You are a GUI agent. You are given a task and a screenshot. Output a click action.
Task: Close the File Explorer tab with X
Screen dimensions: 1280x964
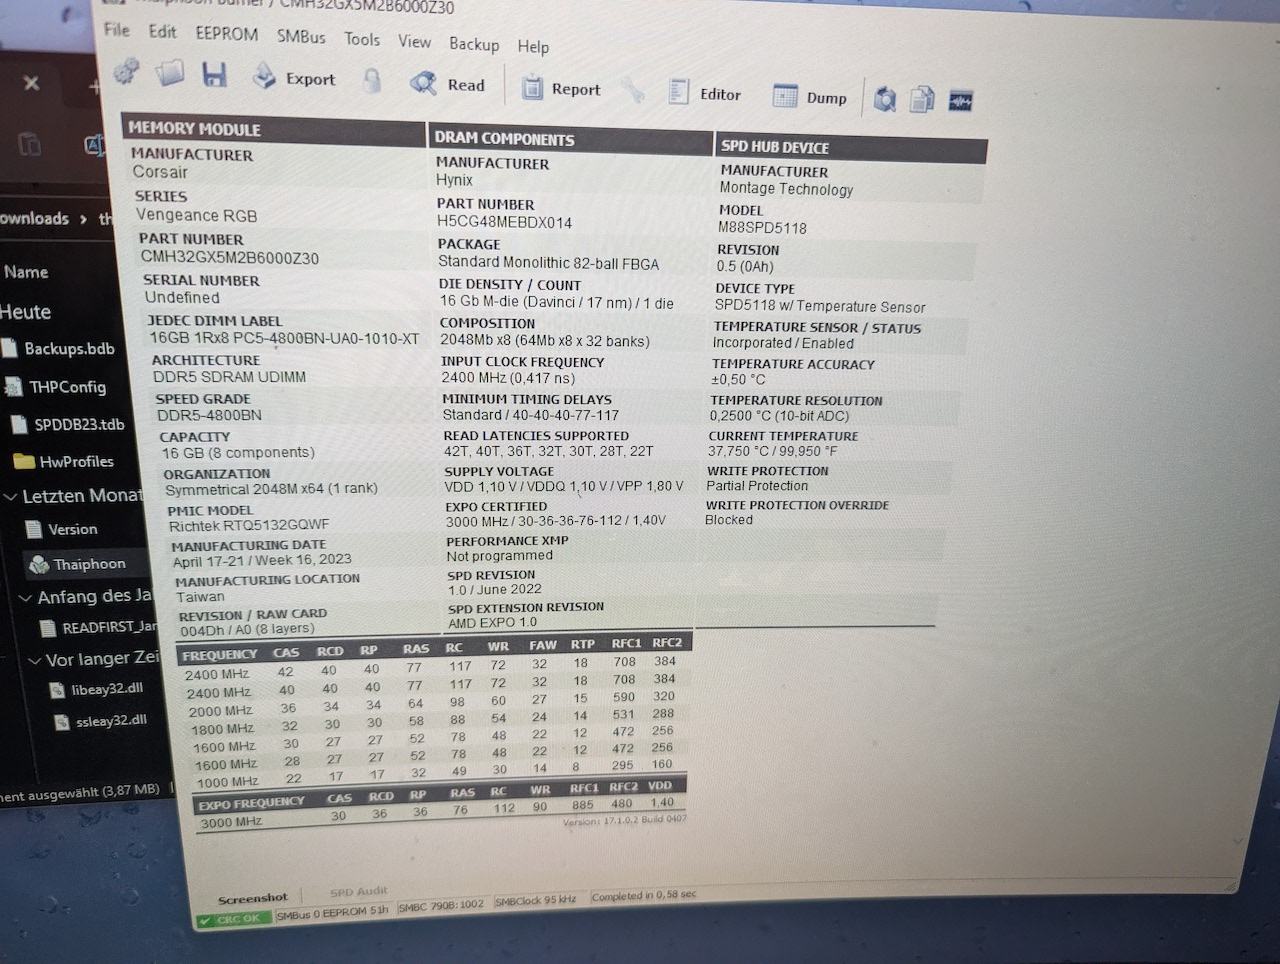tap(31, 83)
